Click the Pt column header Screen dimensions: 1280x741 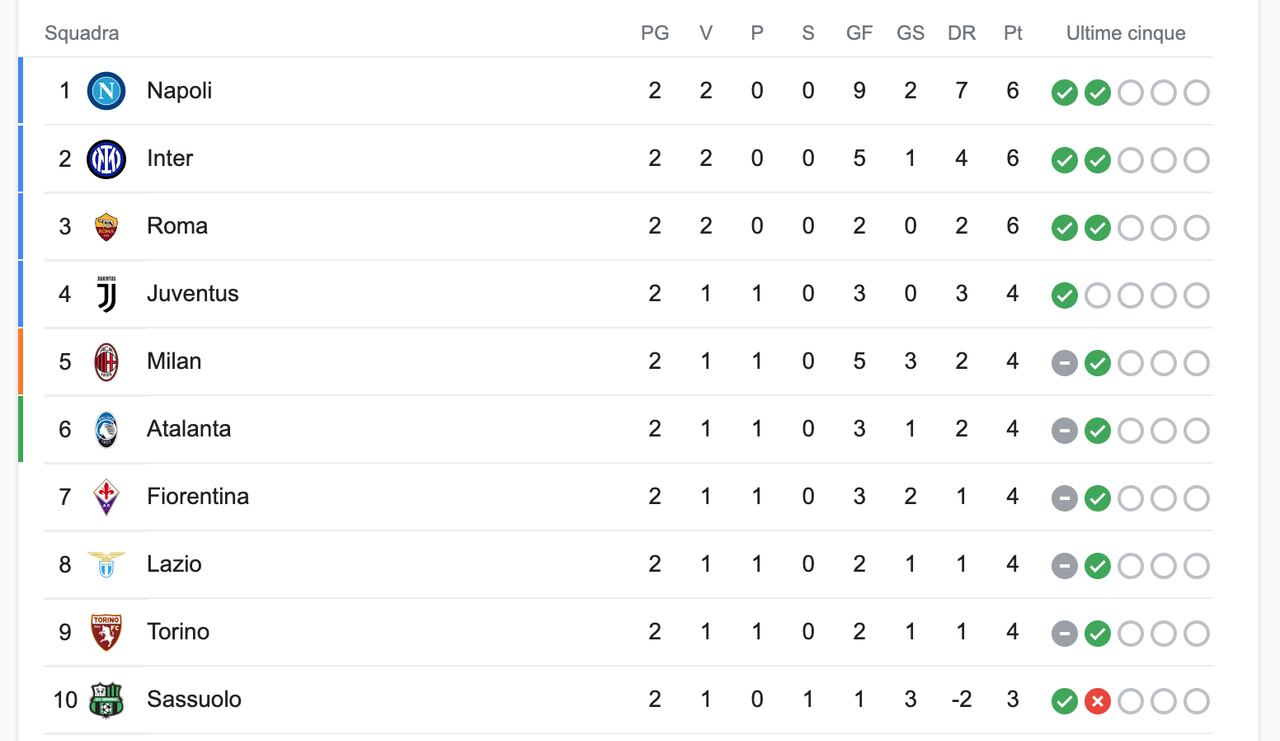pos(1013,33)
